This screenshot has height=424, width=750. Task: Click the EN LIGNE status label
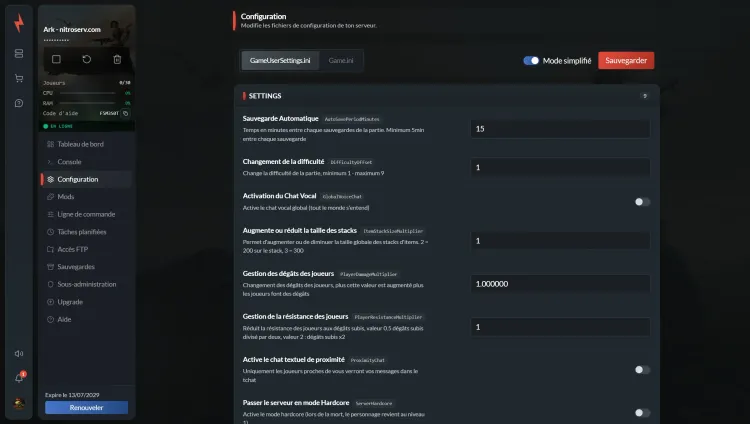pos(61,126)
